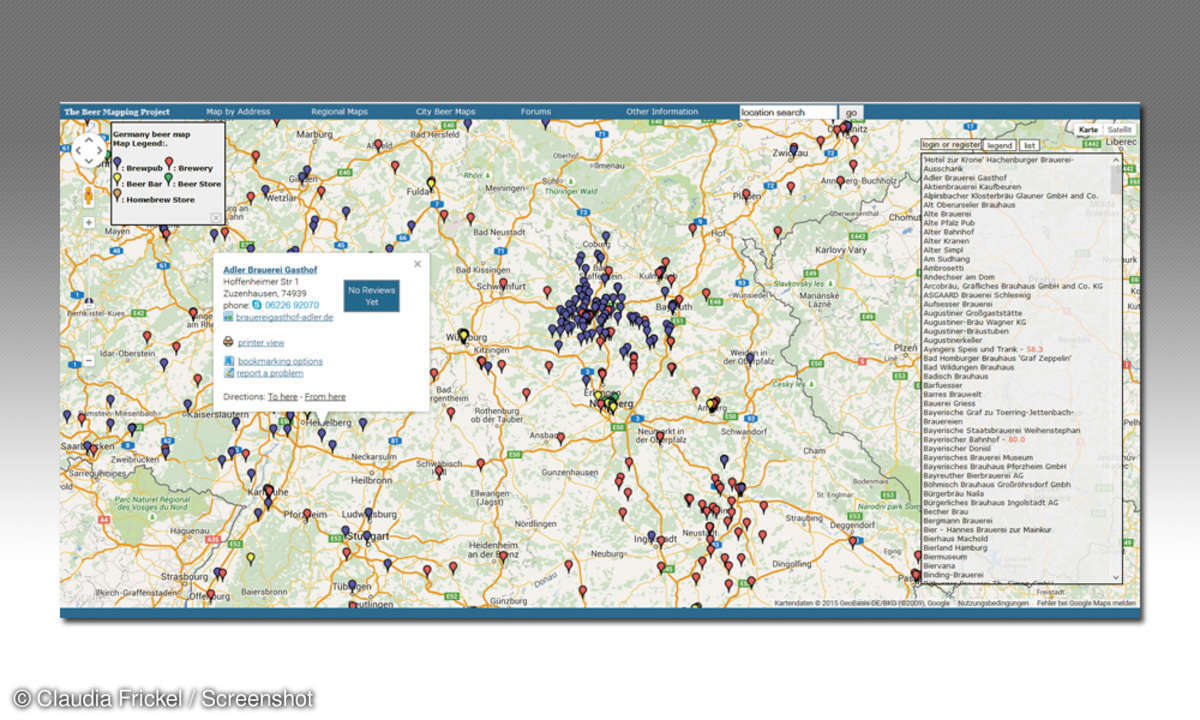This screenshot has width=1200, height=720.
Task: Click report a problem link
Action: coord(270,373)
